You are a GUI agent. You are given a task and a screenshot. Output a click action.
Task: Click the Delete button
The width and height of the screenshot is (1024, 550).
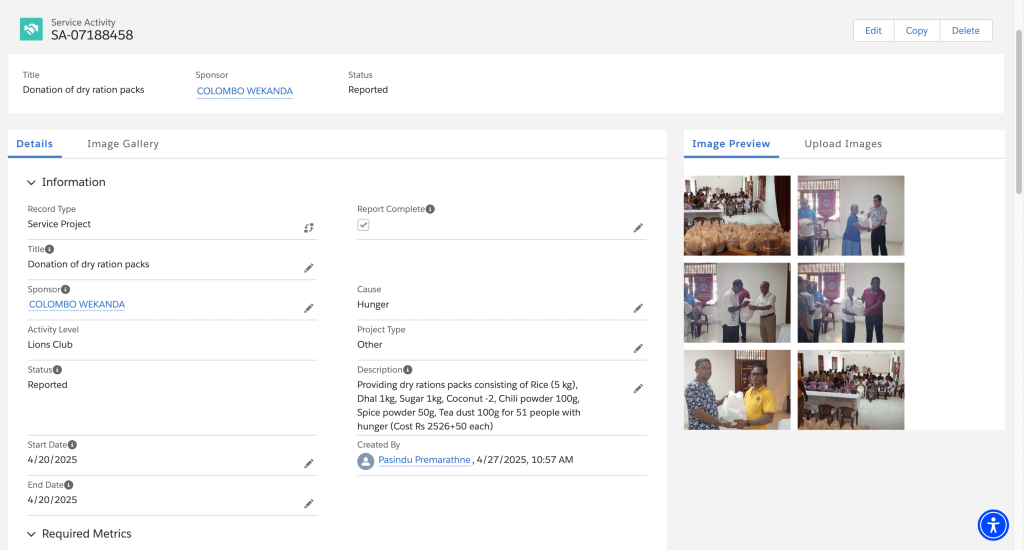(965, 31)
